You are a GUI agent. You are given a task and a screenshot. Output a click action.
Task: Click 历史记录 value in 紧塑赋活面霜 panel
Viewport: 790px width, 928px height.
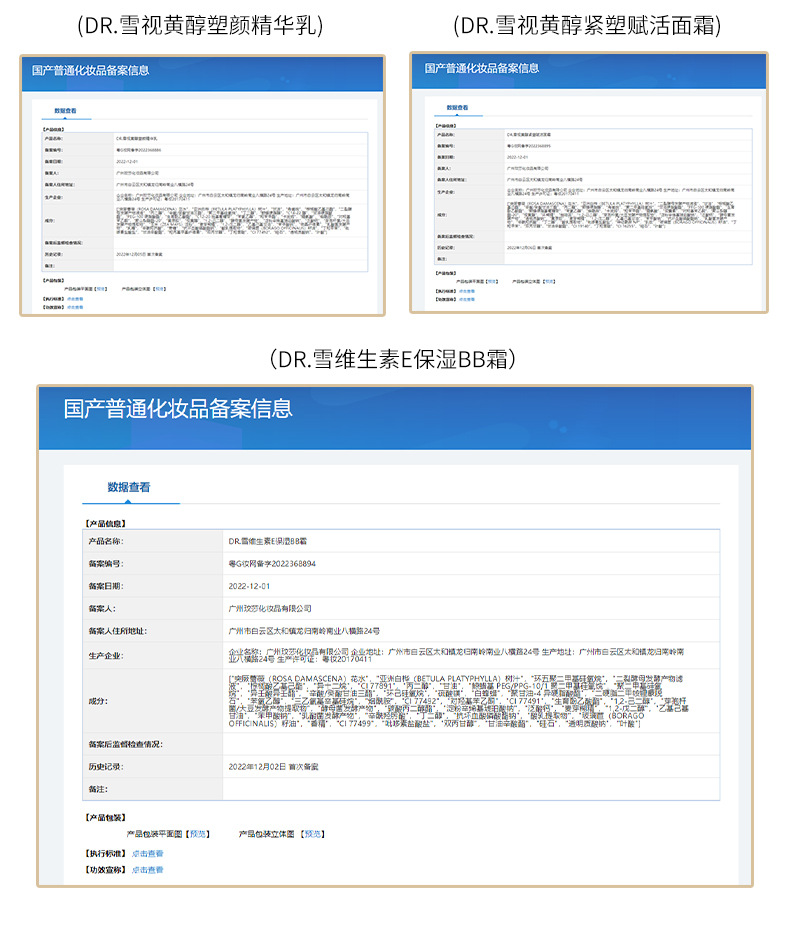tap(529, 247)
